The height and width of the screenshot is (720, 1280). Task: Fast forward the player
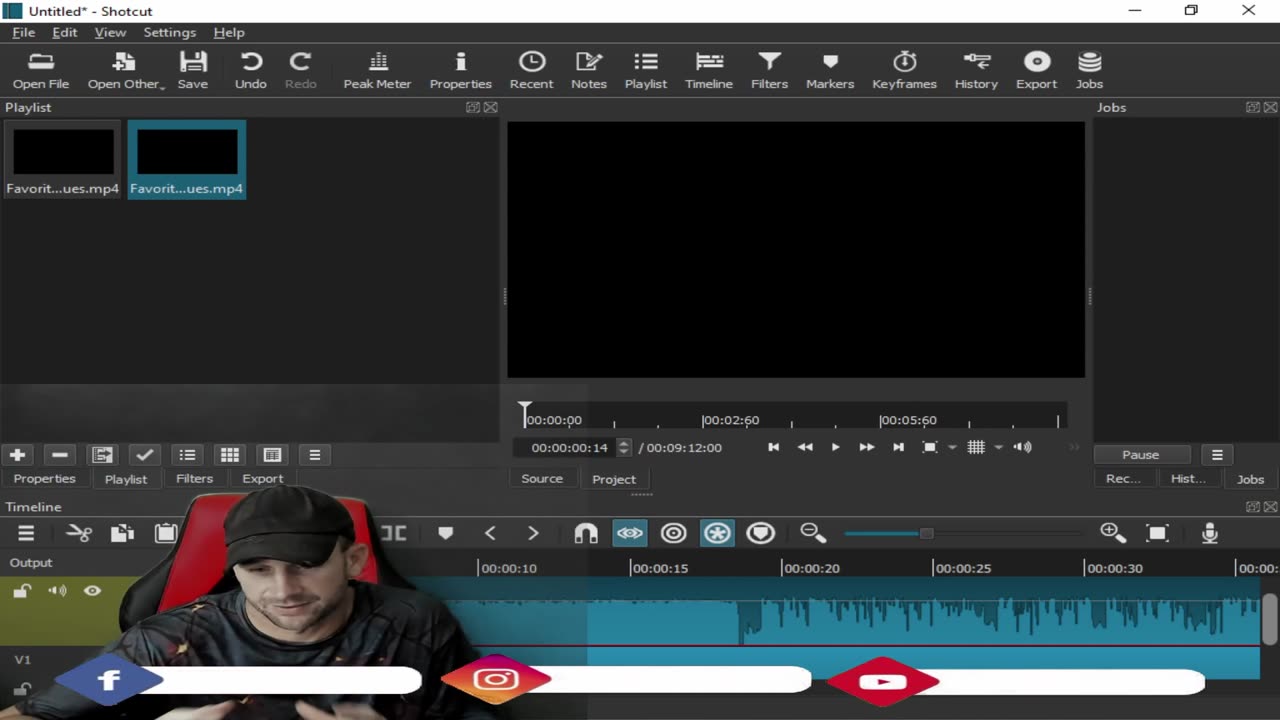click(x=867, y=447)
